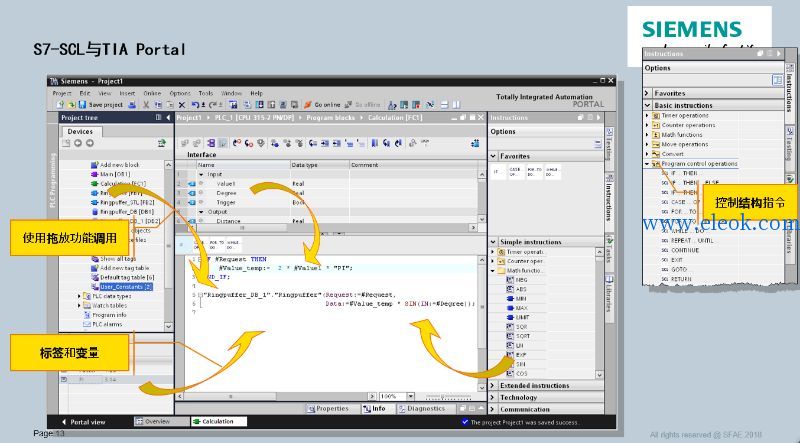Select the LIMIT math instruction

(518, 317)
